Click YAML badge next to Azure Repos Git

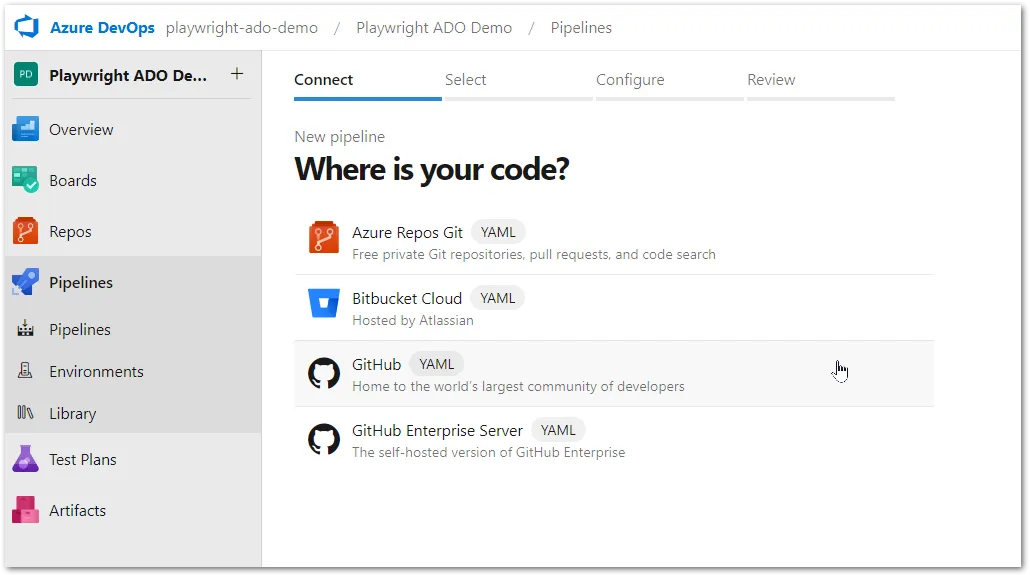coord(499,233)
